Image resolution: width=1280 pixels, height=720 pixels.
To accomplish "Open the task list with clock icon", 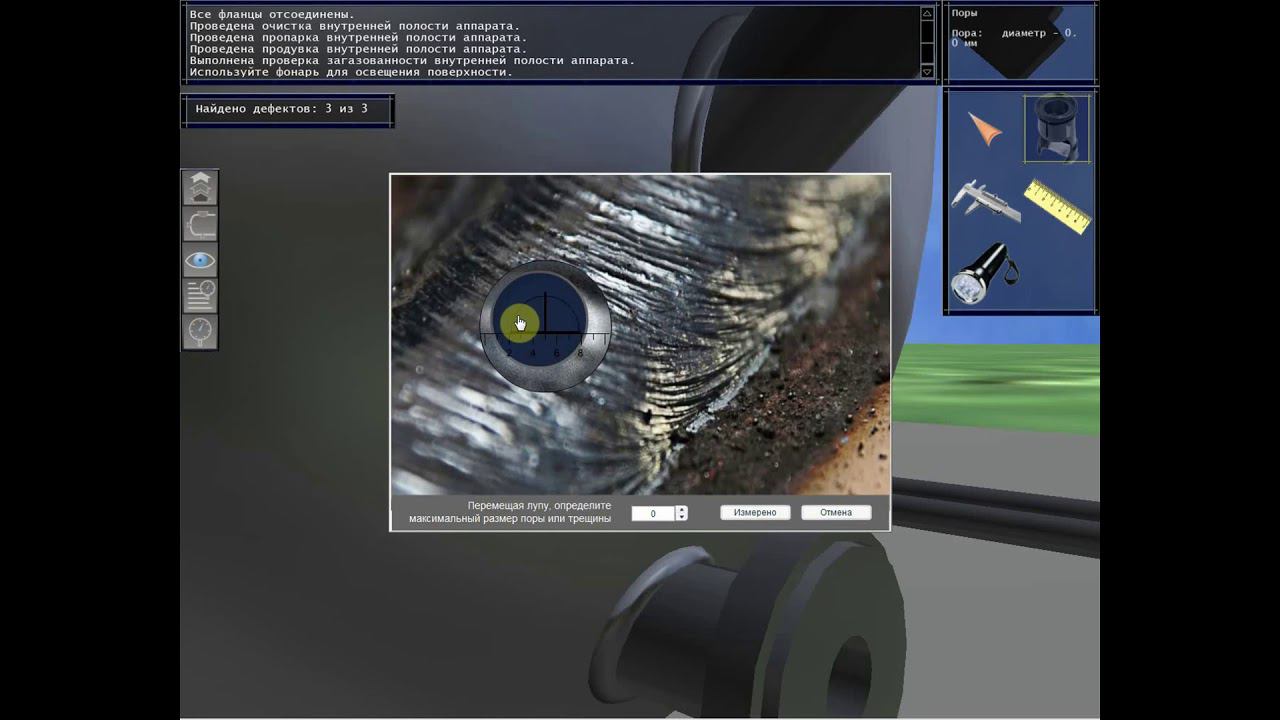I will point(200,296).
